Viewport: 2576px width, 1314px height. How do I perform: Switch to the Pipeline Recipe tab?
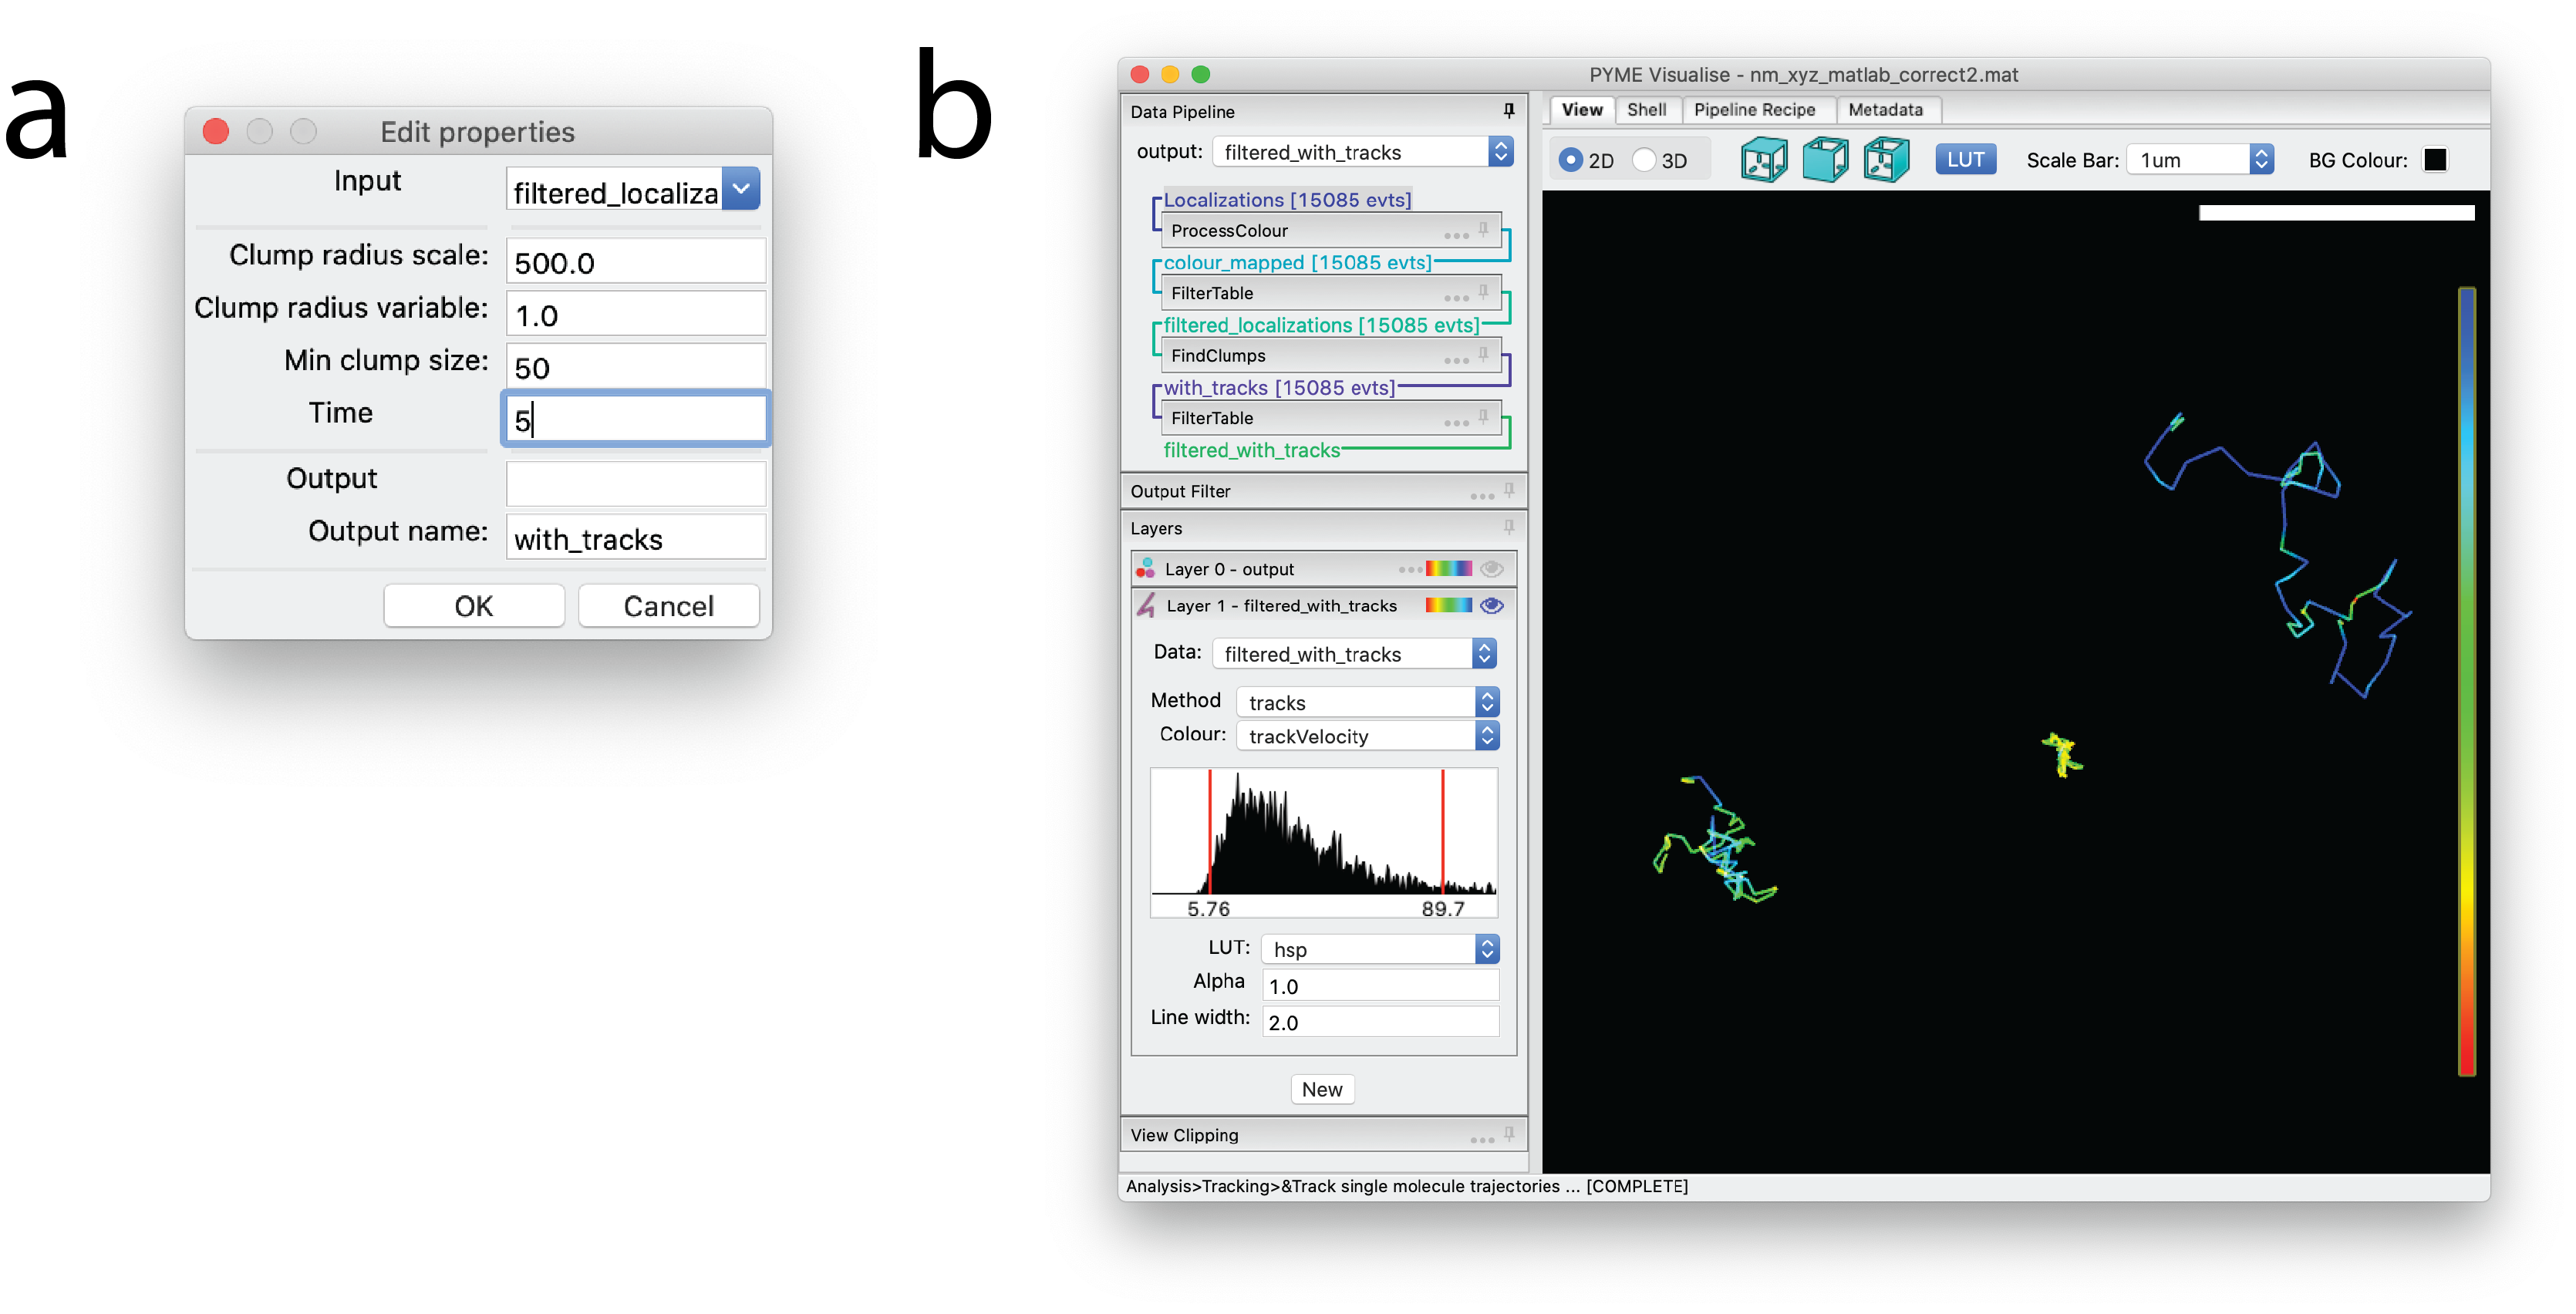point(1754,110)
